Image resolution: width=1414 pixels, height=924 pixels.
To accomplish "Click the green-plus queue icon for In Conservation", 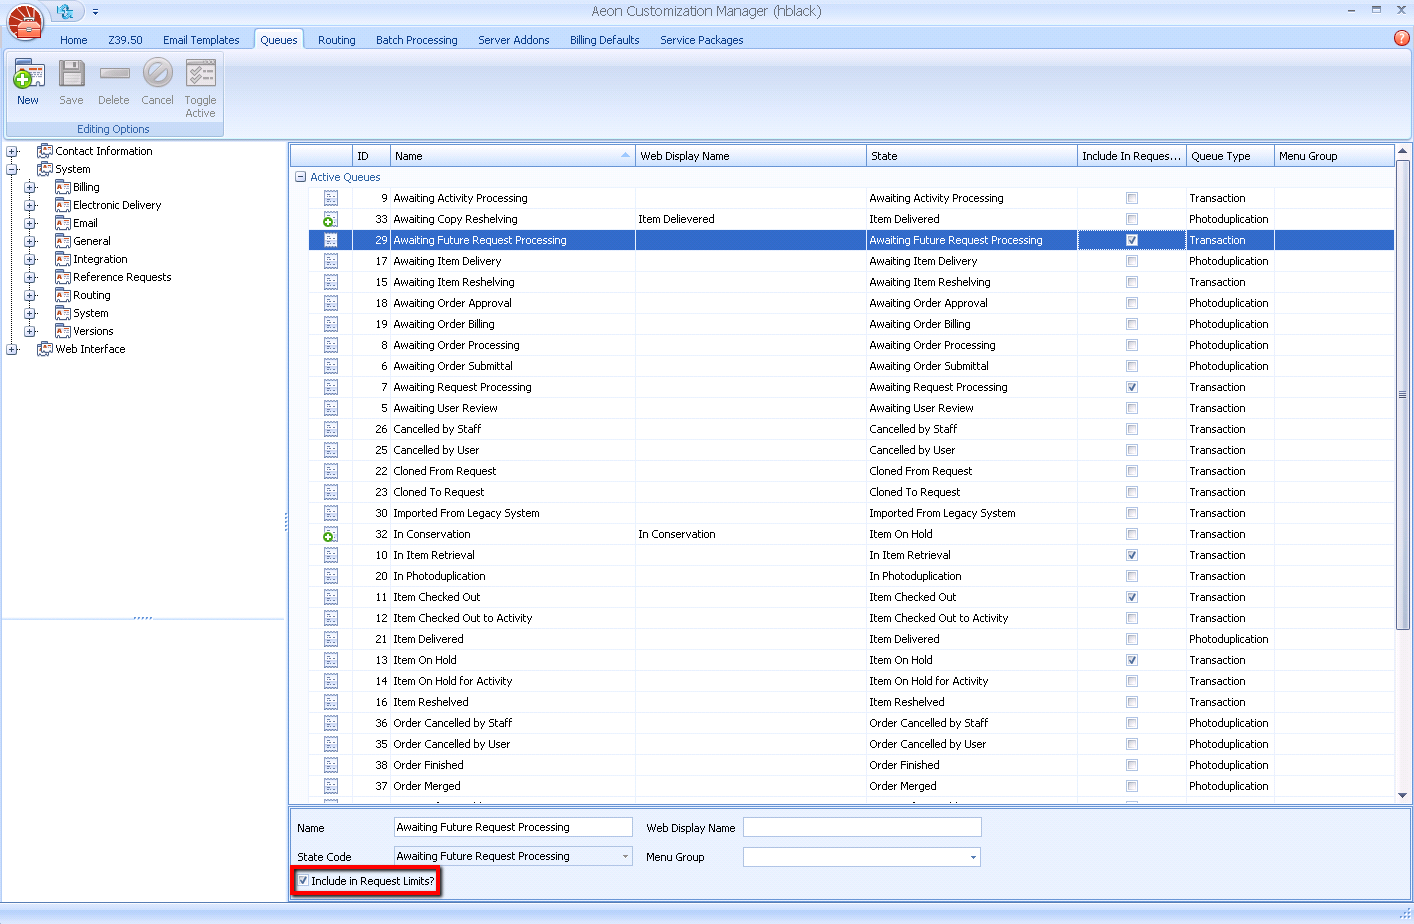I will (x=331, y=534).
